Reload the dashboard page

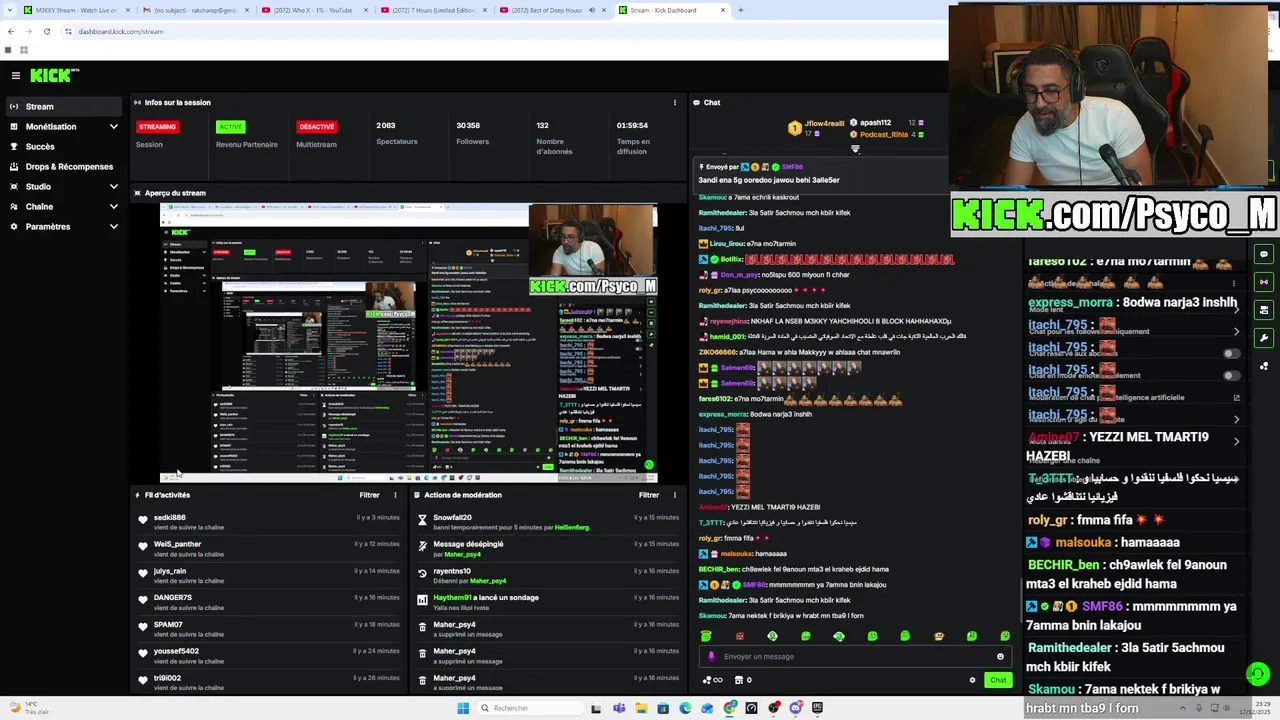click(46, 31)
